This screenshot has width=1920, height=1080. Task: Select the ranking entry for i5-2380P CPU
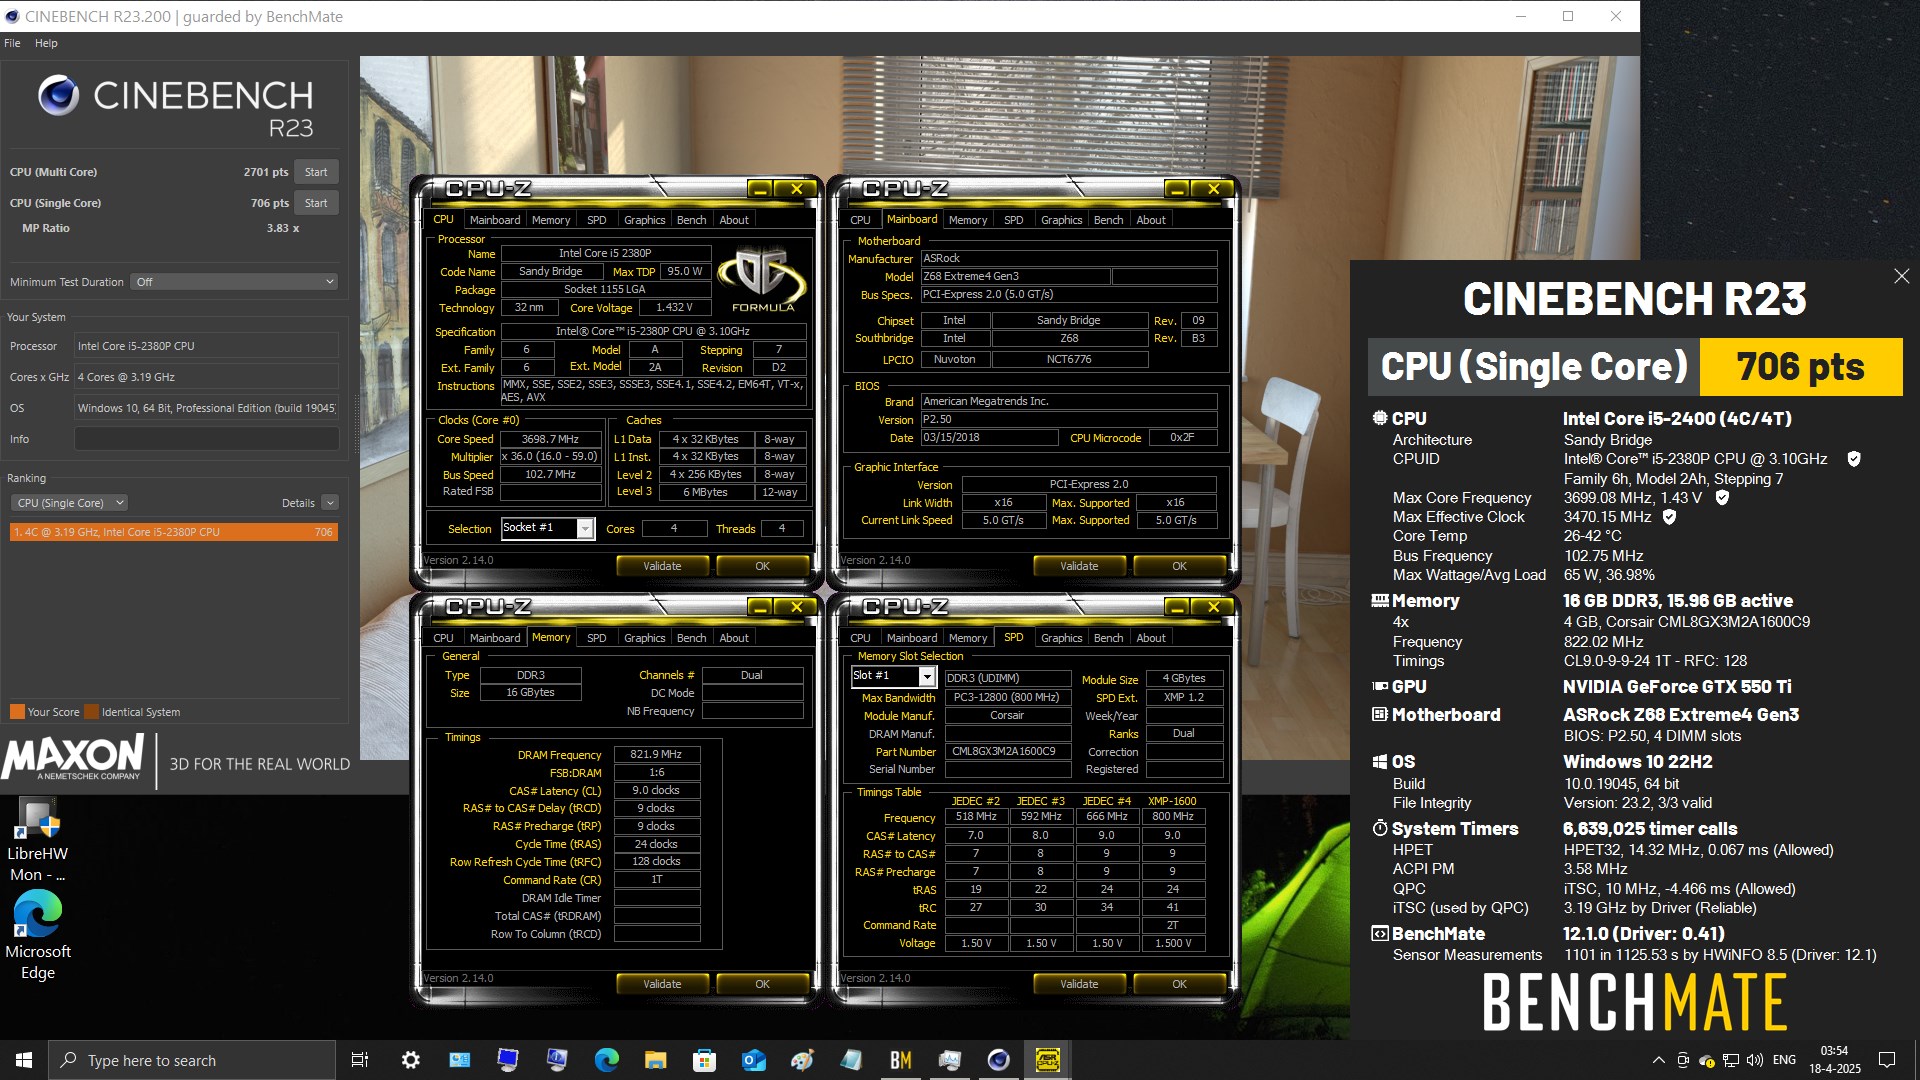[174, 532]
